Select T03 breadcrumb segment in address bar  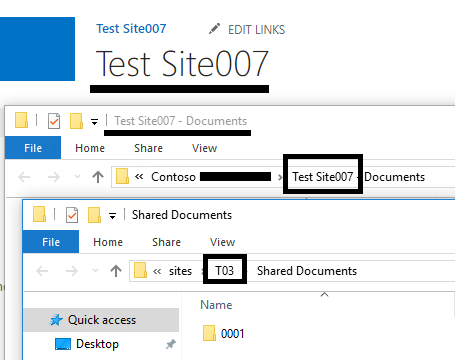point(224,271)
